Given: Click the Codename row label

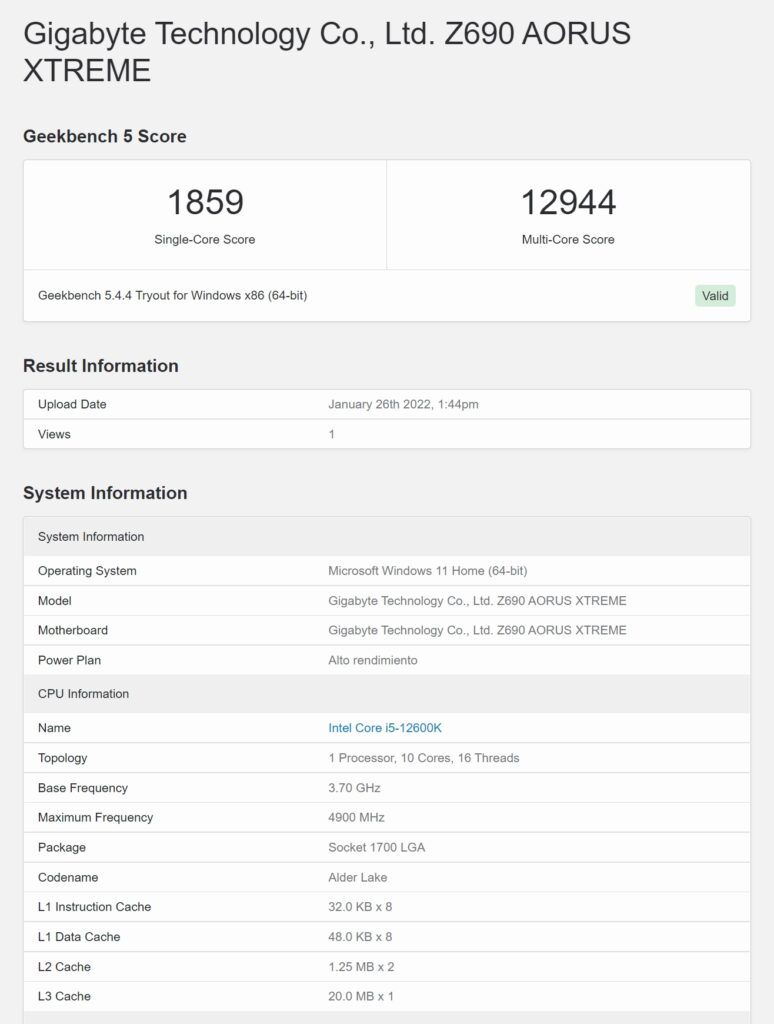Looking at the screenshot, I should 68,877.
